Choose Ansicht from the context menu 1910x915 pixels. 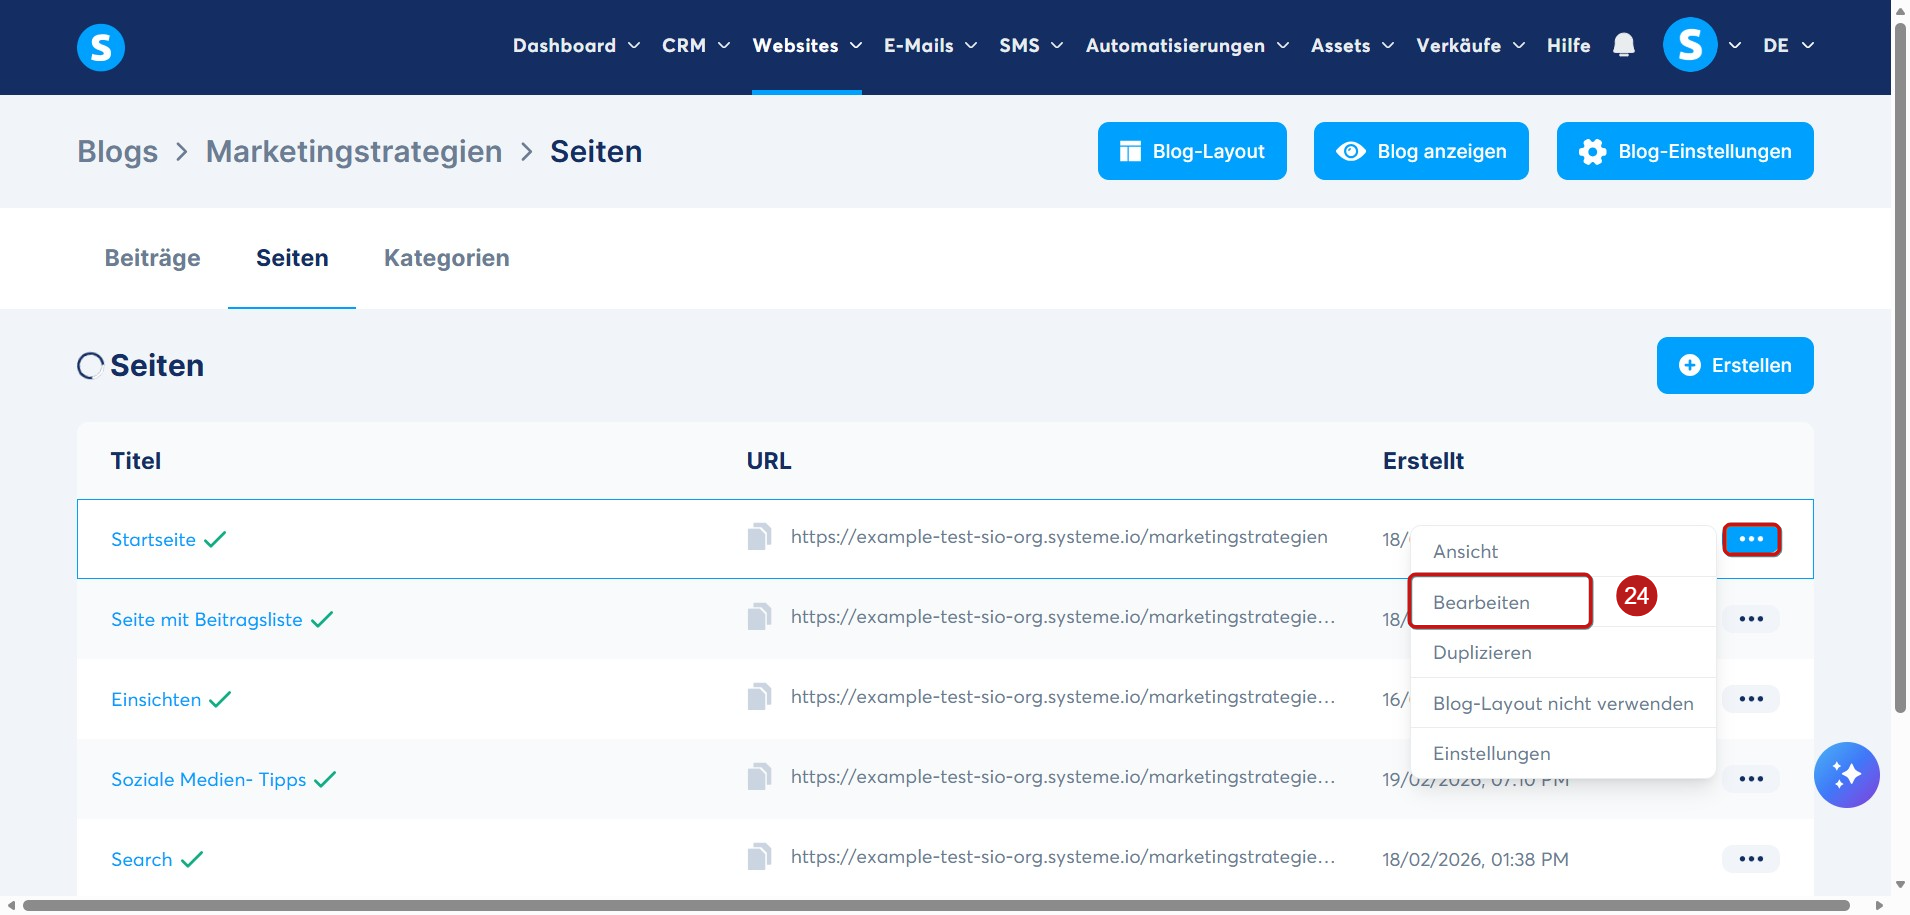(1563, 551)
